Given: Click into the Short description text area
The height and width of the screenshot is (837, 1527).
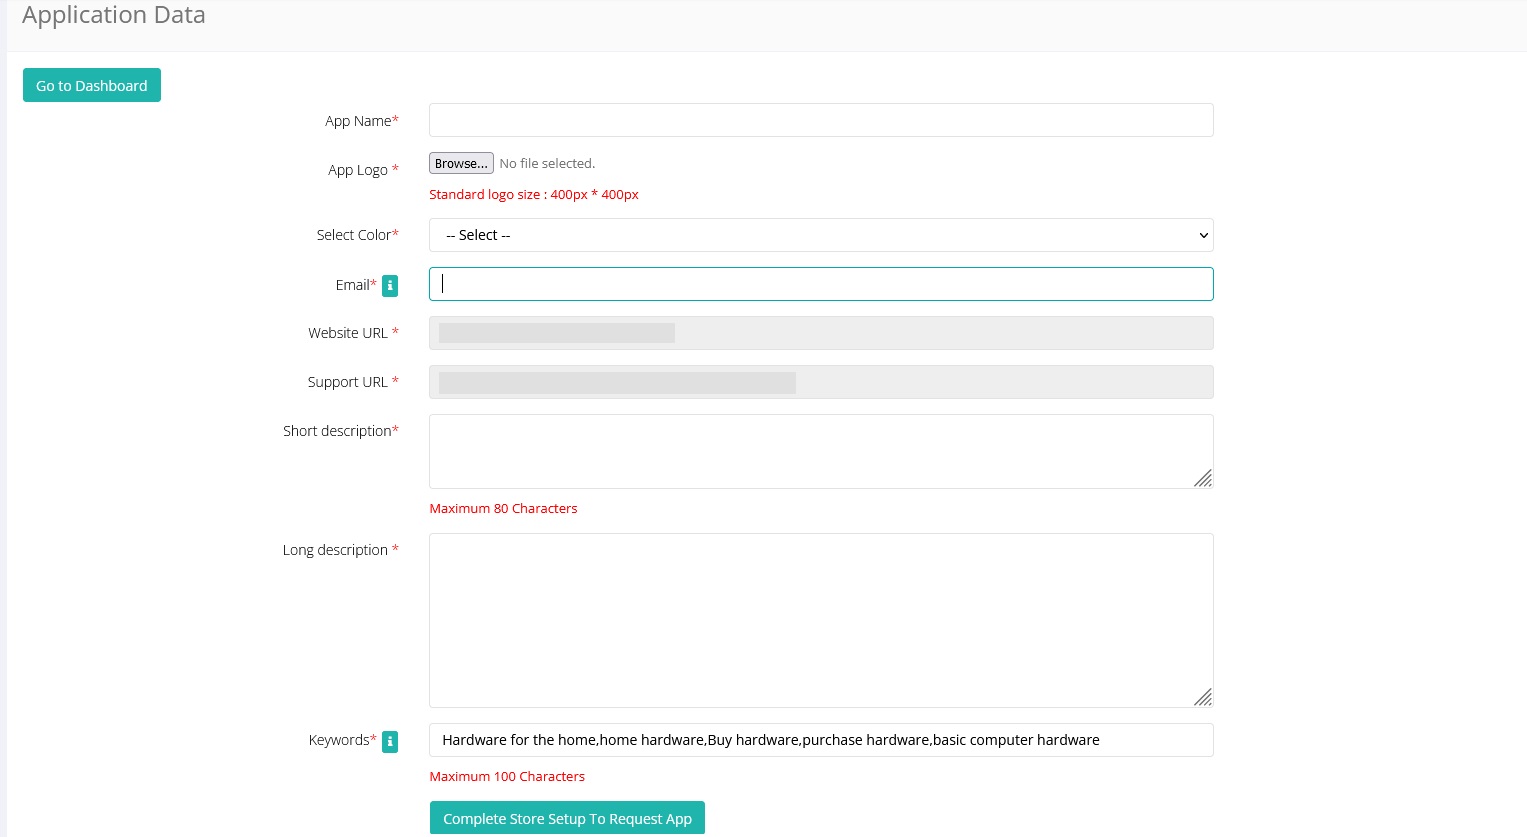Looking at the screenshot, I should click(810, 451).
